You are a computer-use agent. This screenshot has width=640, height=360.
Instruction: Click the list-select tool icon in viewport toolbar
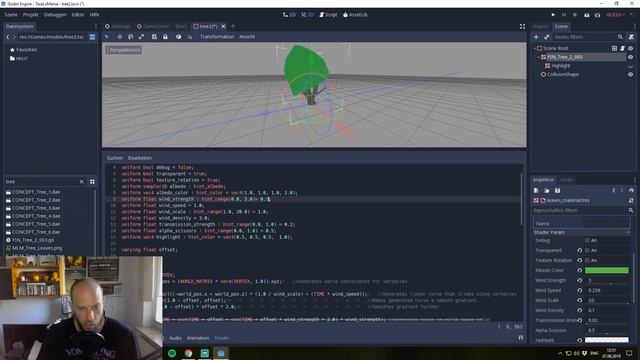[x=154, y=37]
